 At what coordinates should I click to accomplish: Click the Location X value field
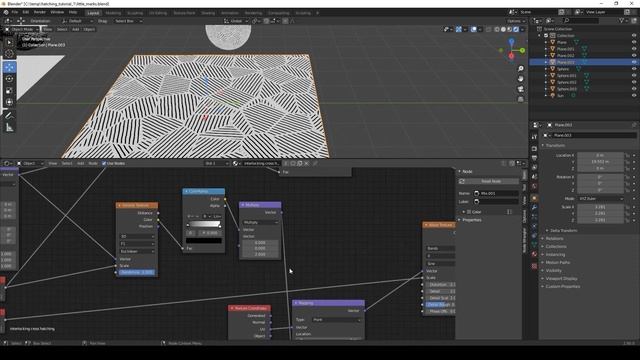(x=600, y=156)
